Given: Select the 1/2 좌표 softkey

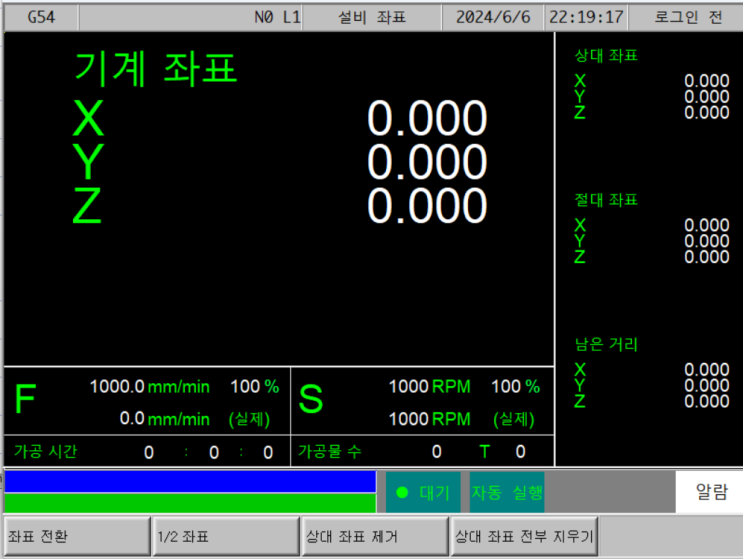Looking at the screenshot, I should coord(226,537).
